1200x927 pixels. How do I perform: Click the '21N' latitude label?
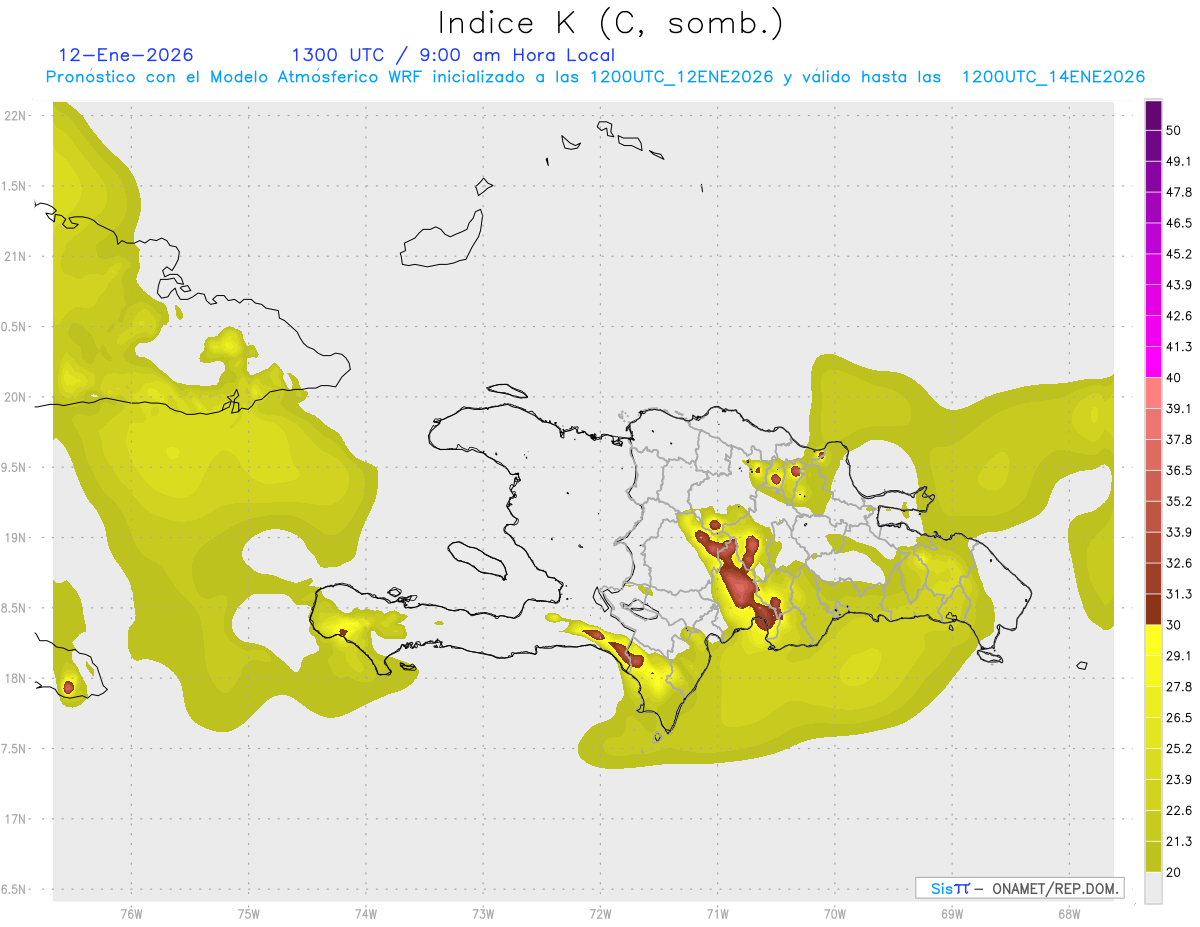[15, 257]
